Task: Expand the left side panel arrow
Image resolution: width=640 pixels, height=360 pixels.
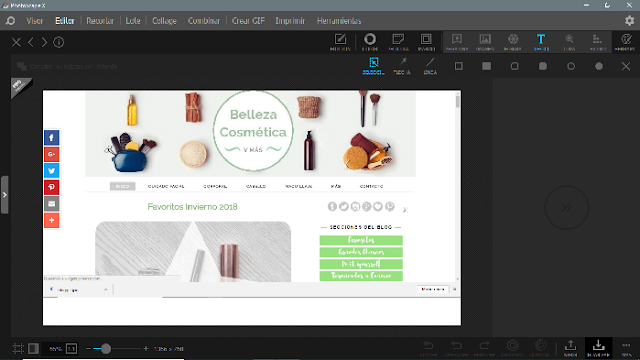Action: click(4, 195)
